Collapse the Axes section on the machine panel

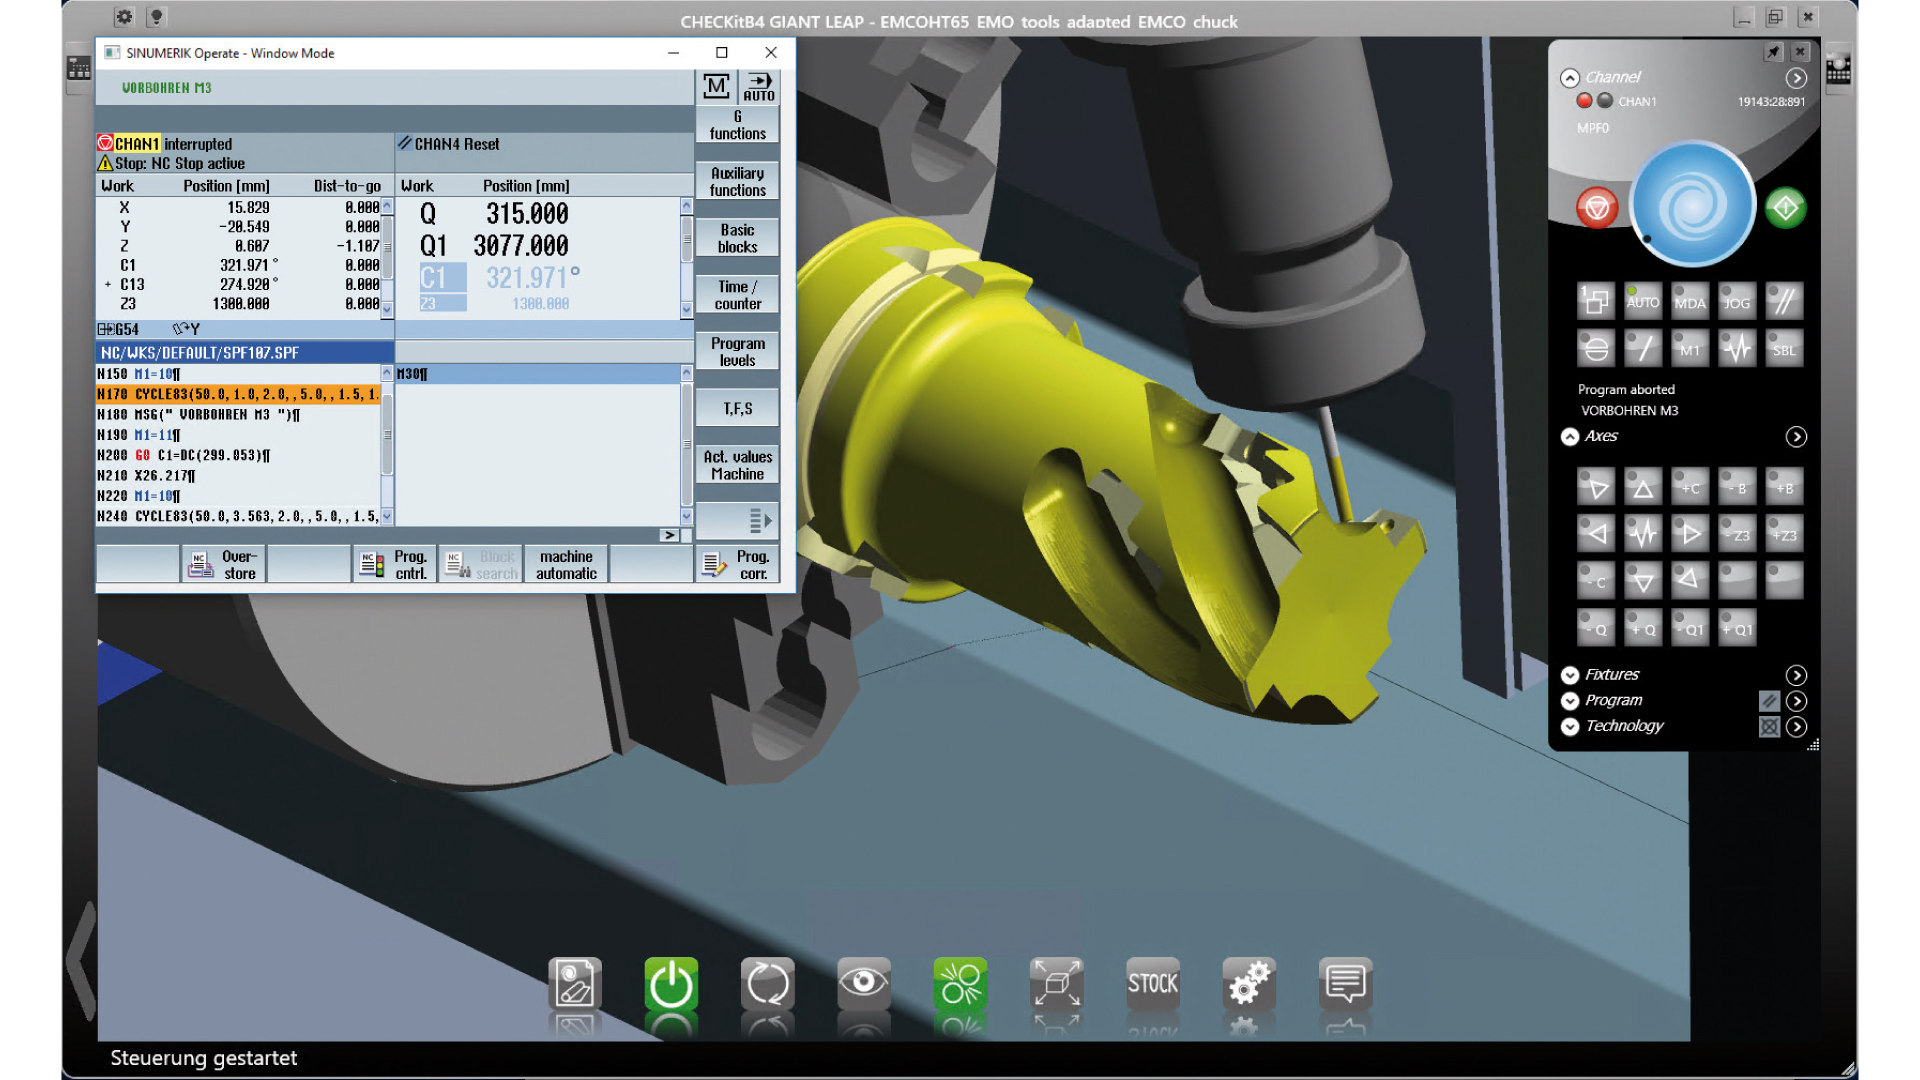point(1569,436)
